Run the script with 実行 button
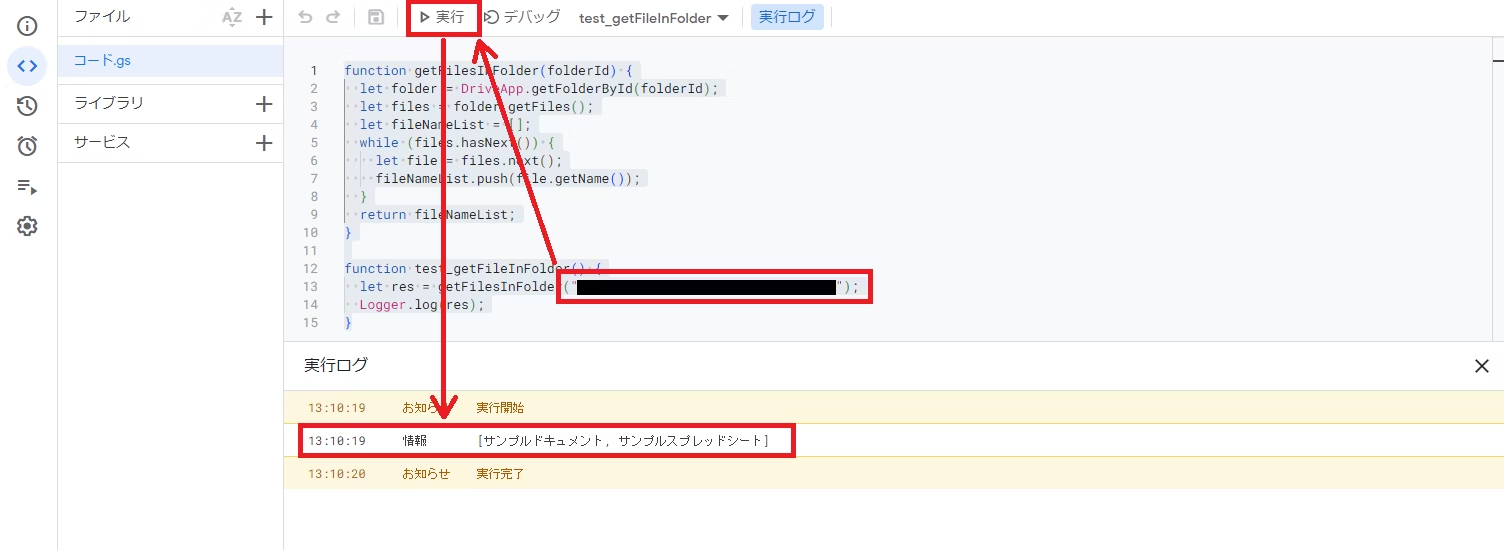 coord(442,17)
